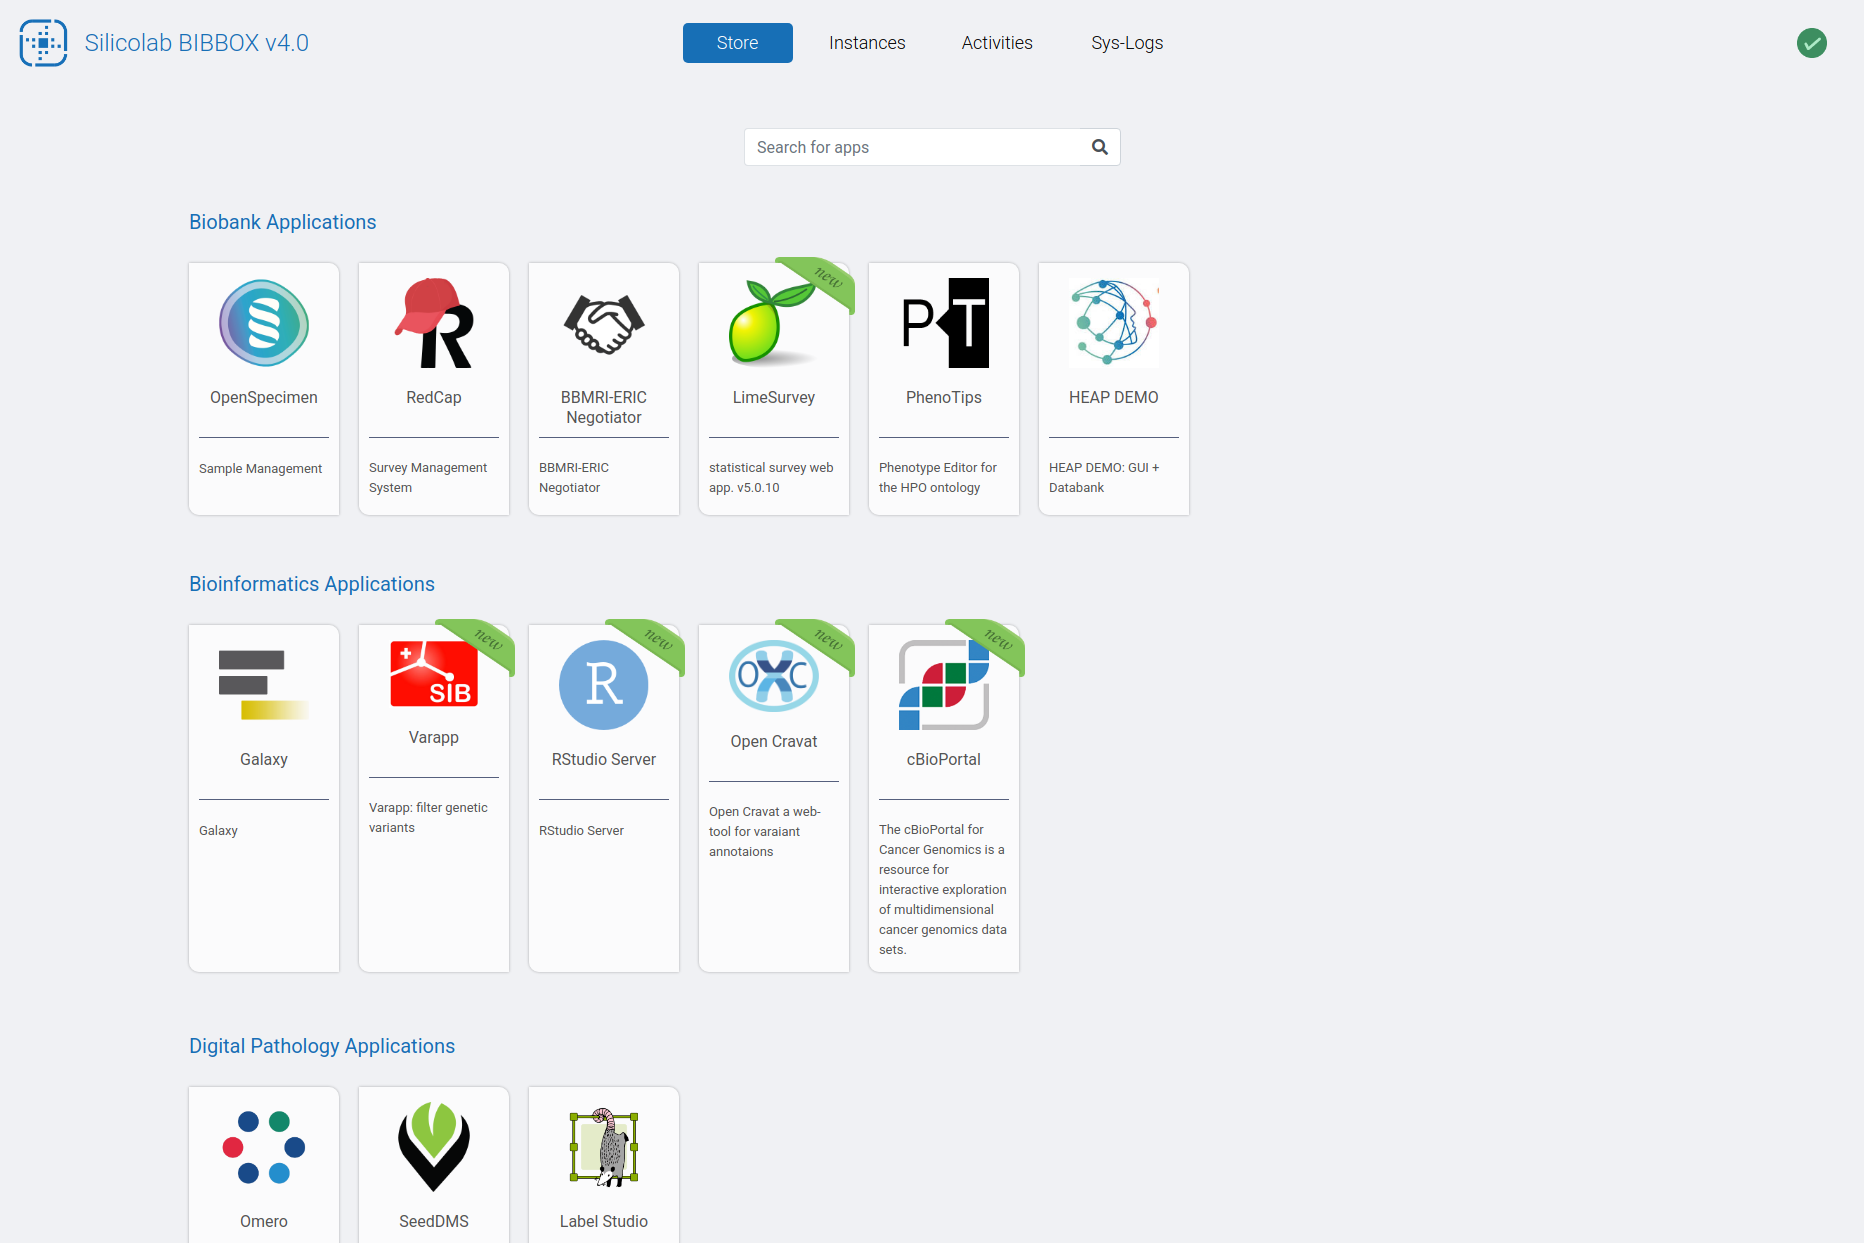Click the Biobank Applications heading
The height and width of the screenshot is (1243, 1864).
(x=283, y=222)
